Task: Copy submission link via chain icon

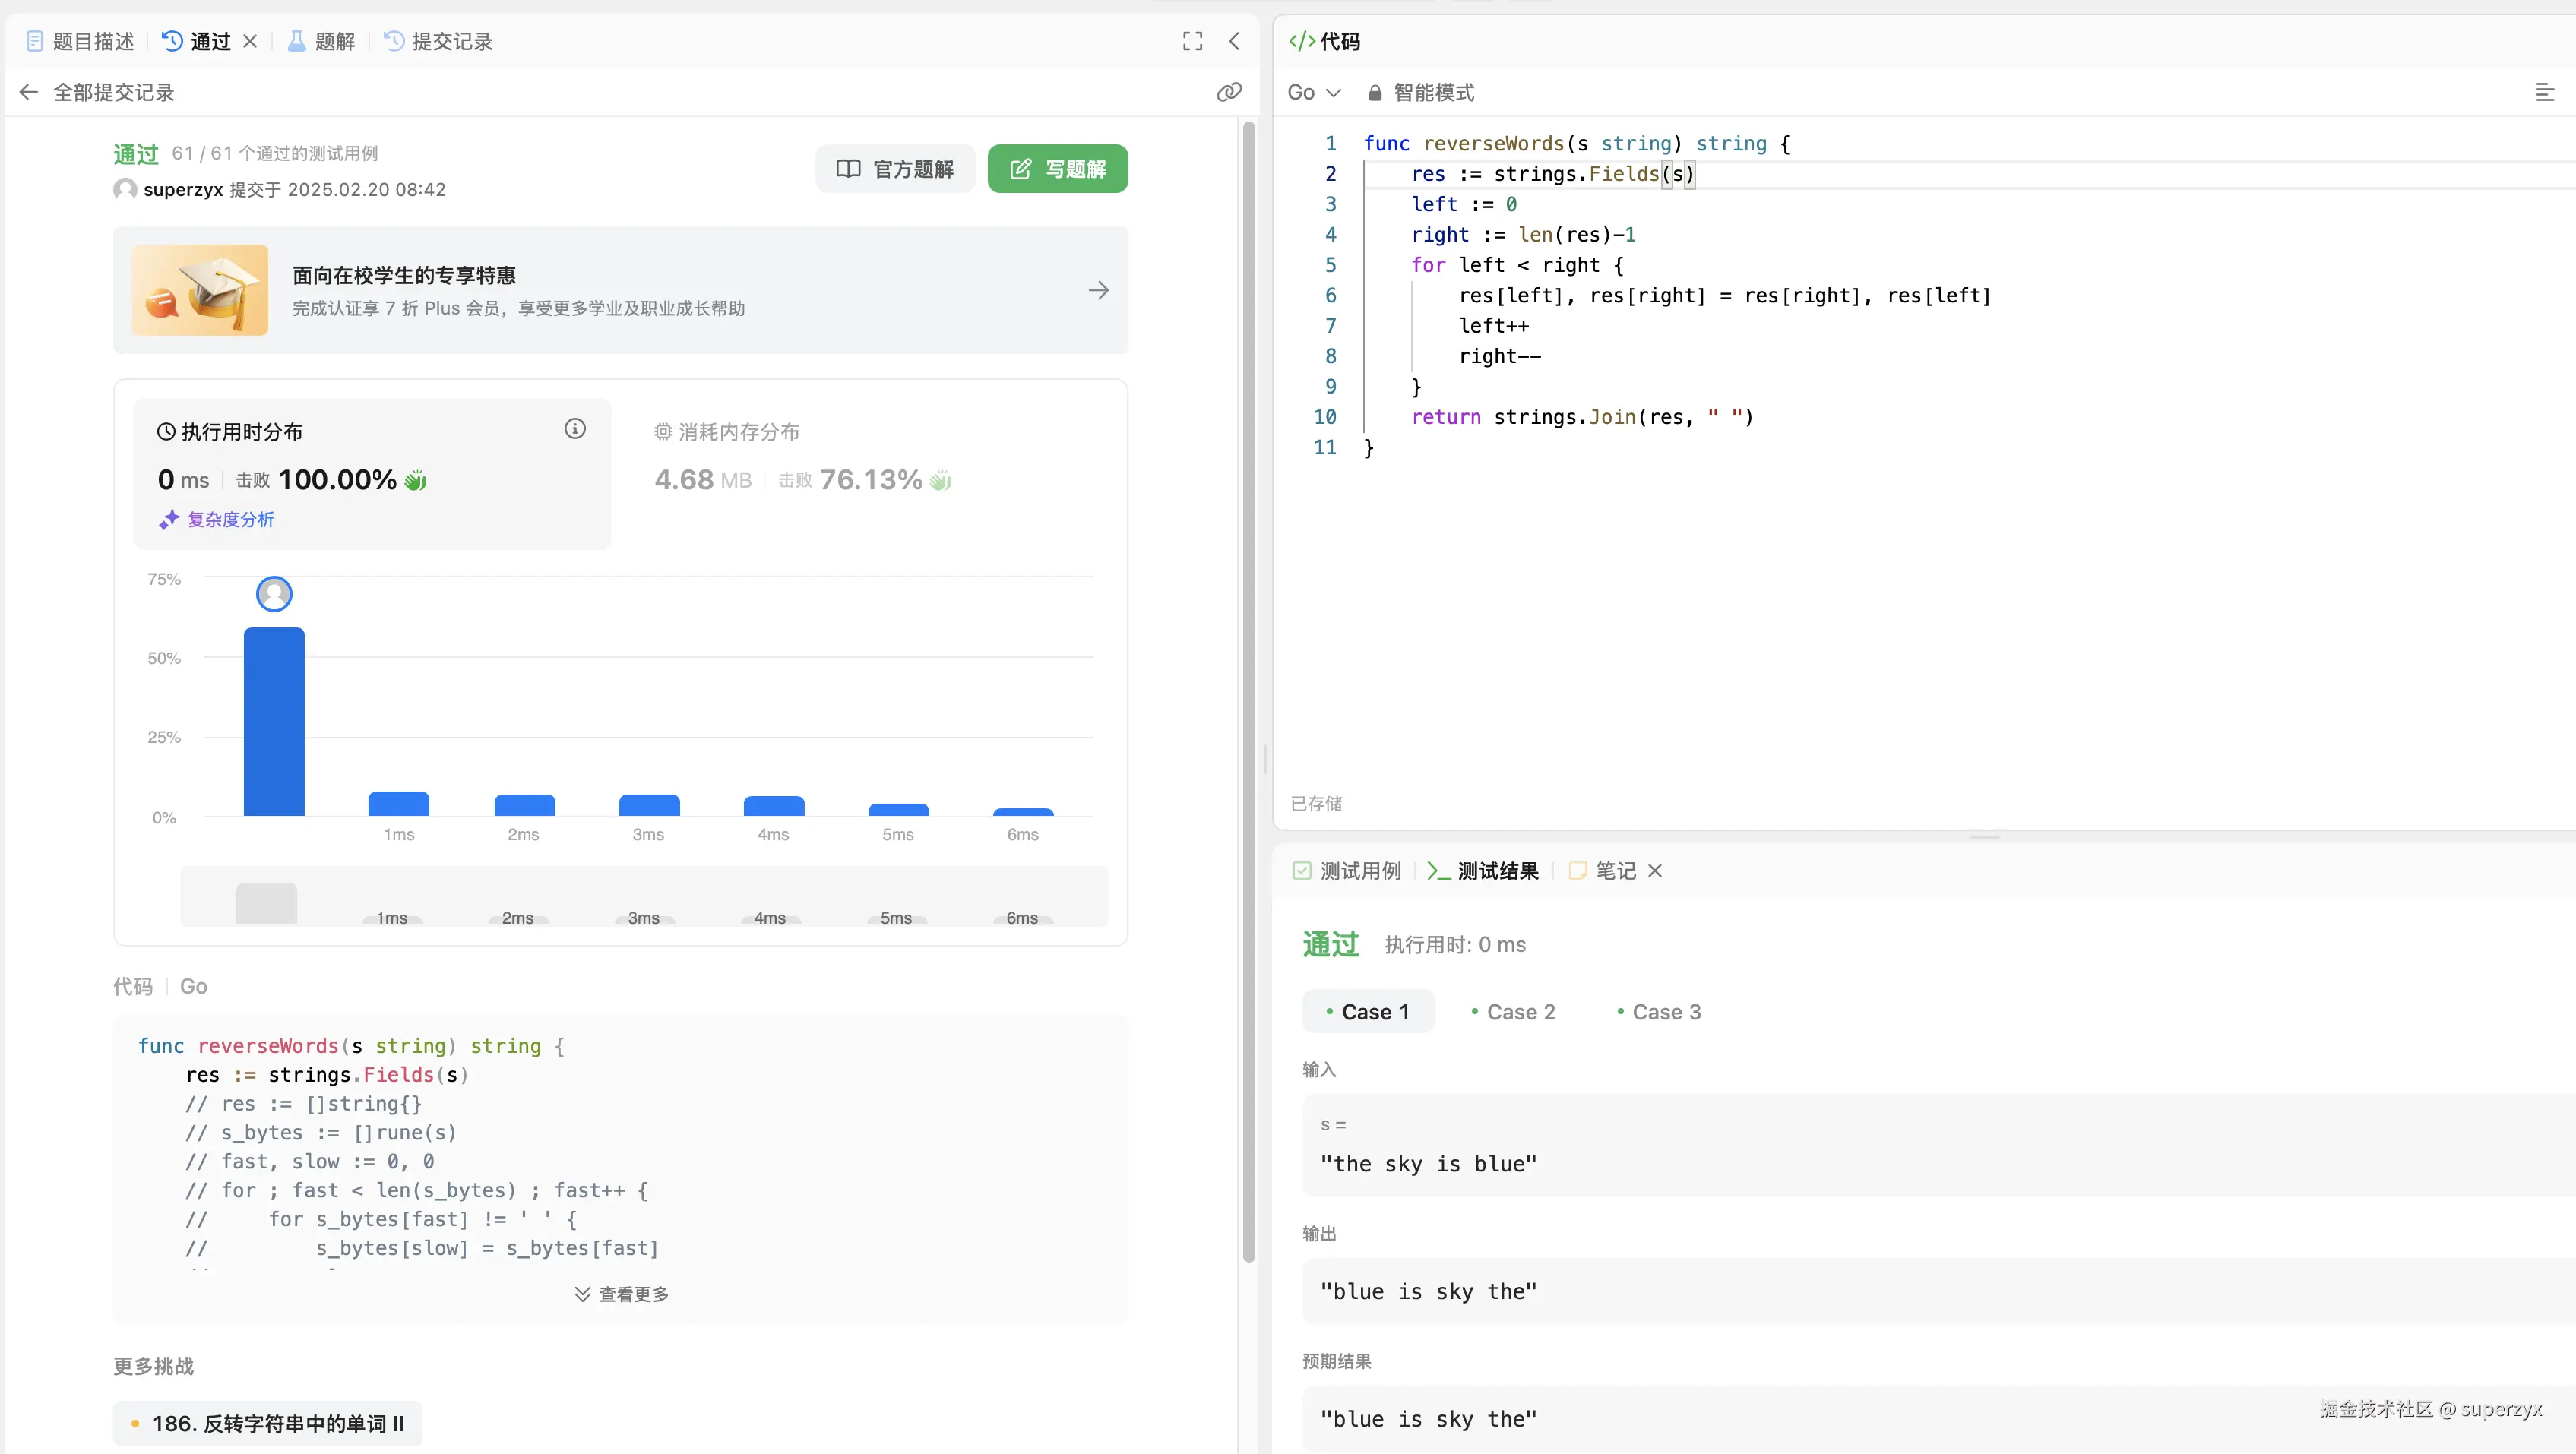Action: pyautogui.click(x=1229, y=92)
